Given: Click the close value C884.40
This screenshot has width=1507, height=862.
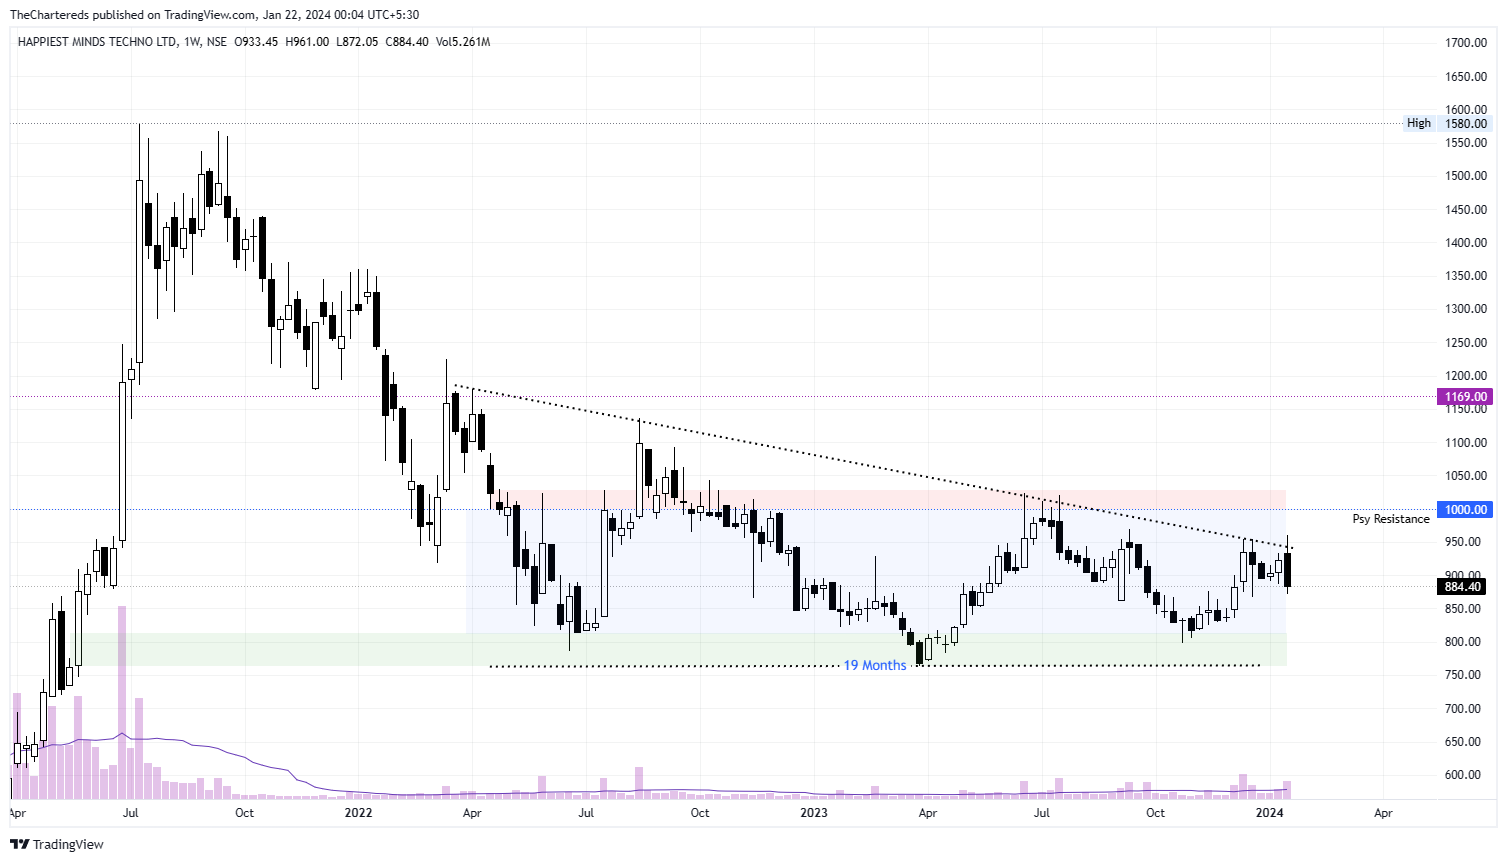Looking at the screenshot, I should (x=407, y=42).
